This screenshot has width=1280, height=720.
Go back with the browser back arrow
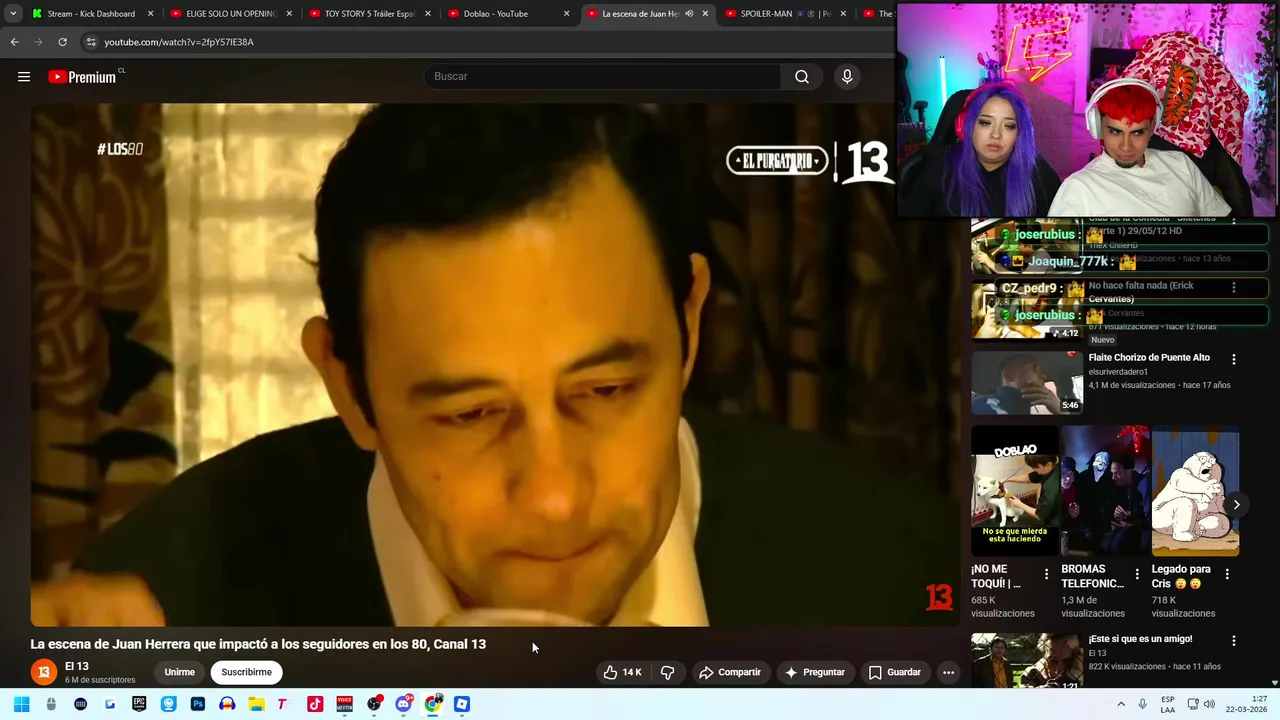(x=14, y=42)
